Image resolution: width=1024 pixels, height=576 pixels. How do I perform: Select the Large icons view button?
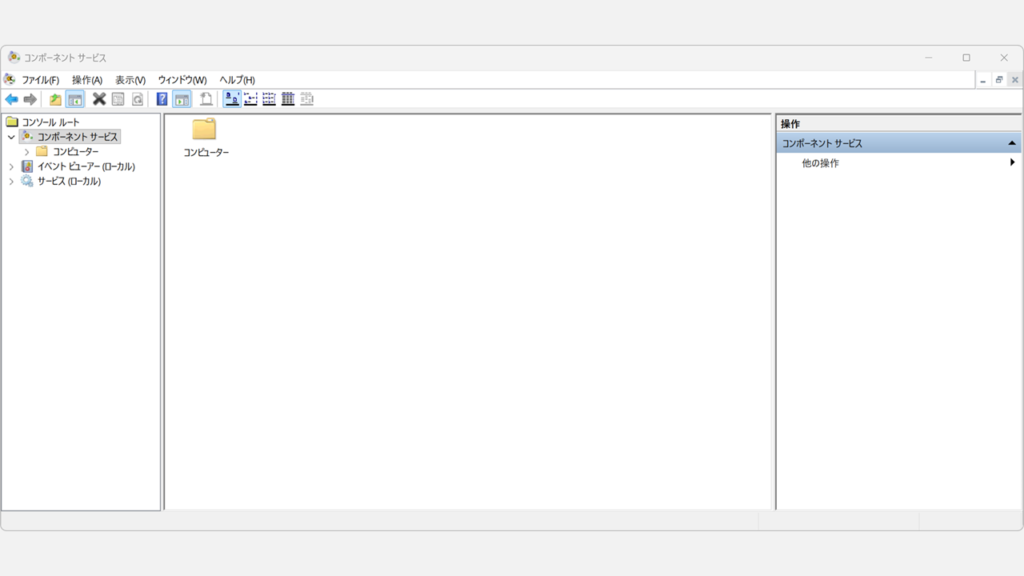click(x=231, y=99)
